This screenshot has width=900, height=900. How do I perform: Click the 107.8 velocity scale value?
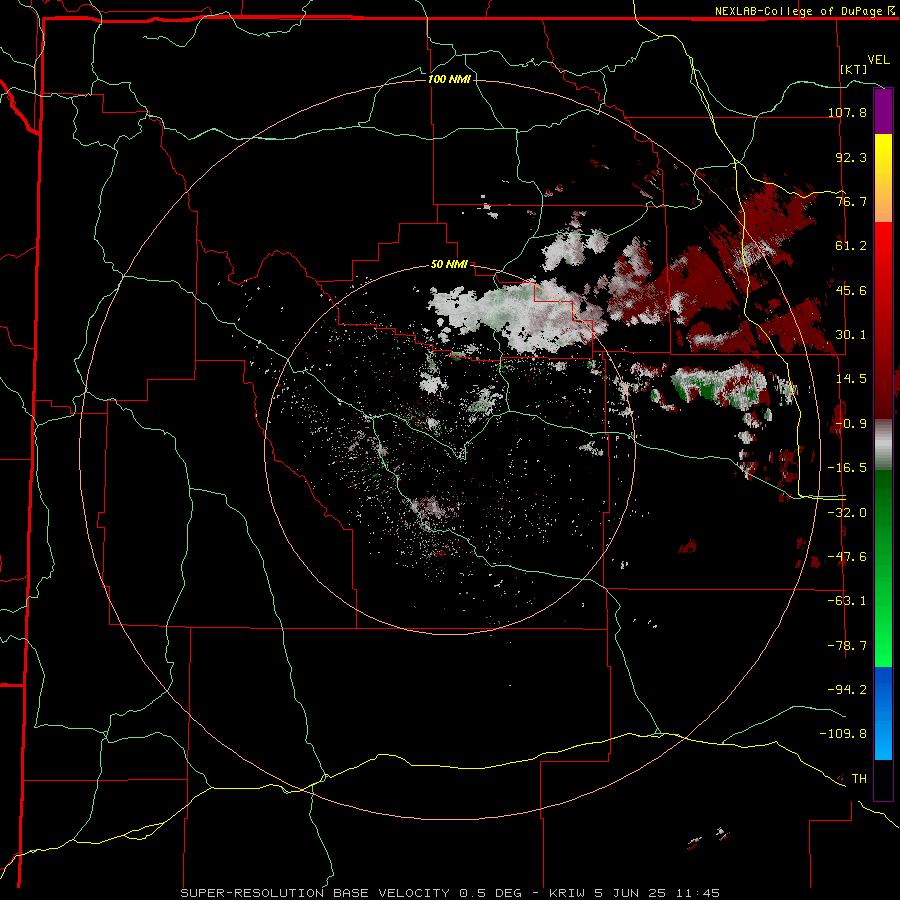pyautogui.click(x=847, y=112)
